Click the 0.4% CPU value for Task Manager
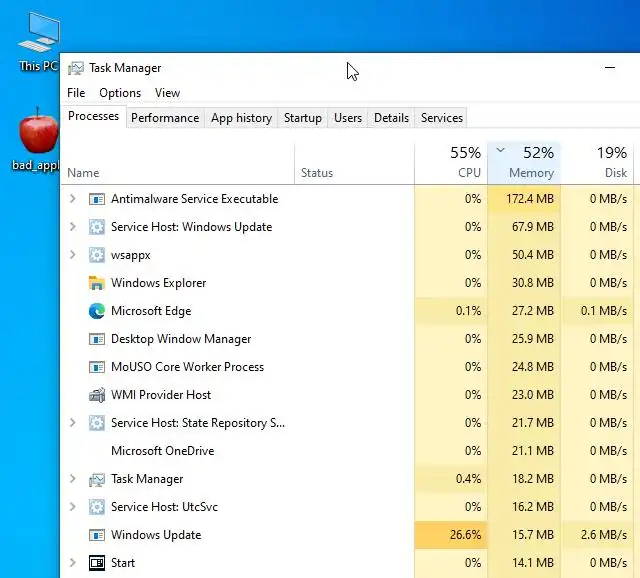The image size is (640, 578). pos(468,479)
